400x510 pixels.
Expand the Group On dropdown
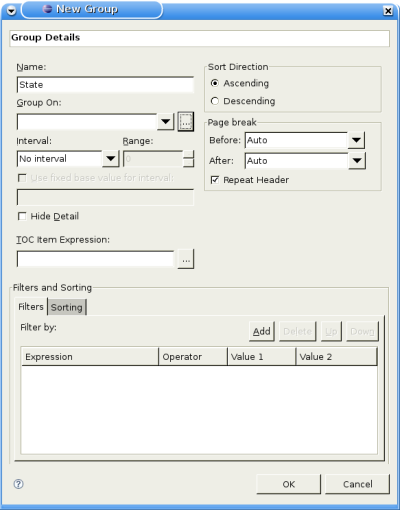pos(166,122)
